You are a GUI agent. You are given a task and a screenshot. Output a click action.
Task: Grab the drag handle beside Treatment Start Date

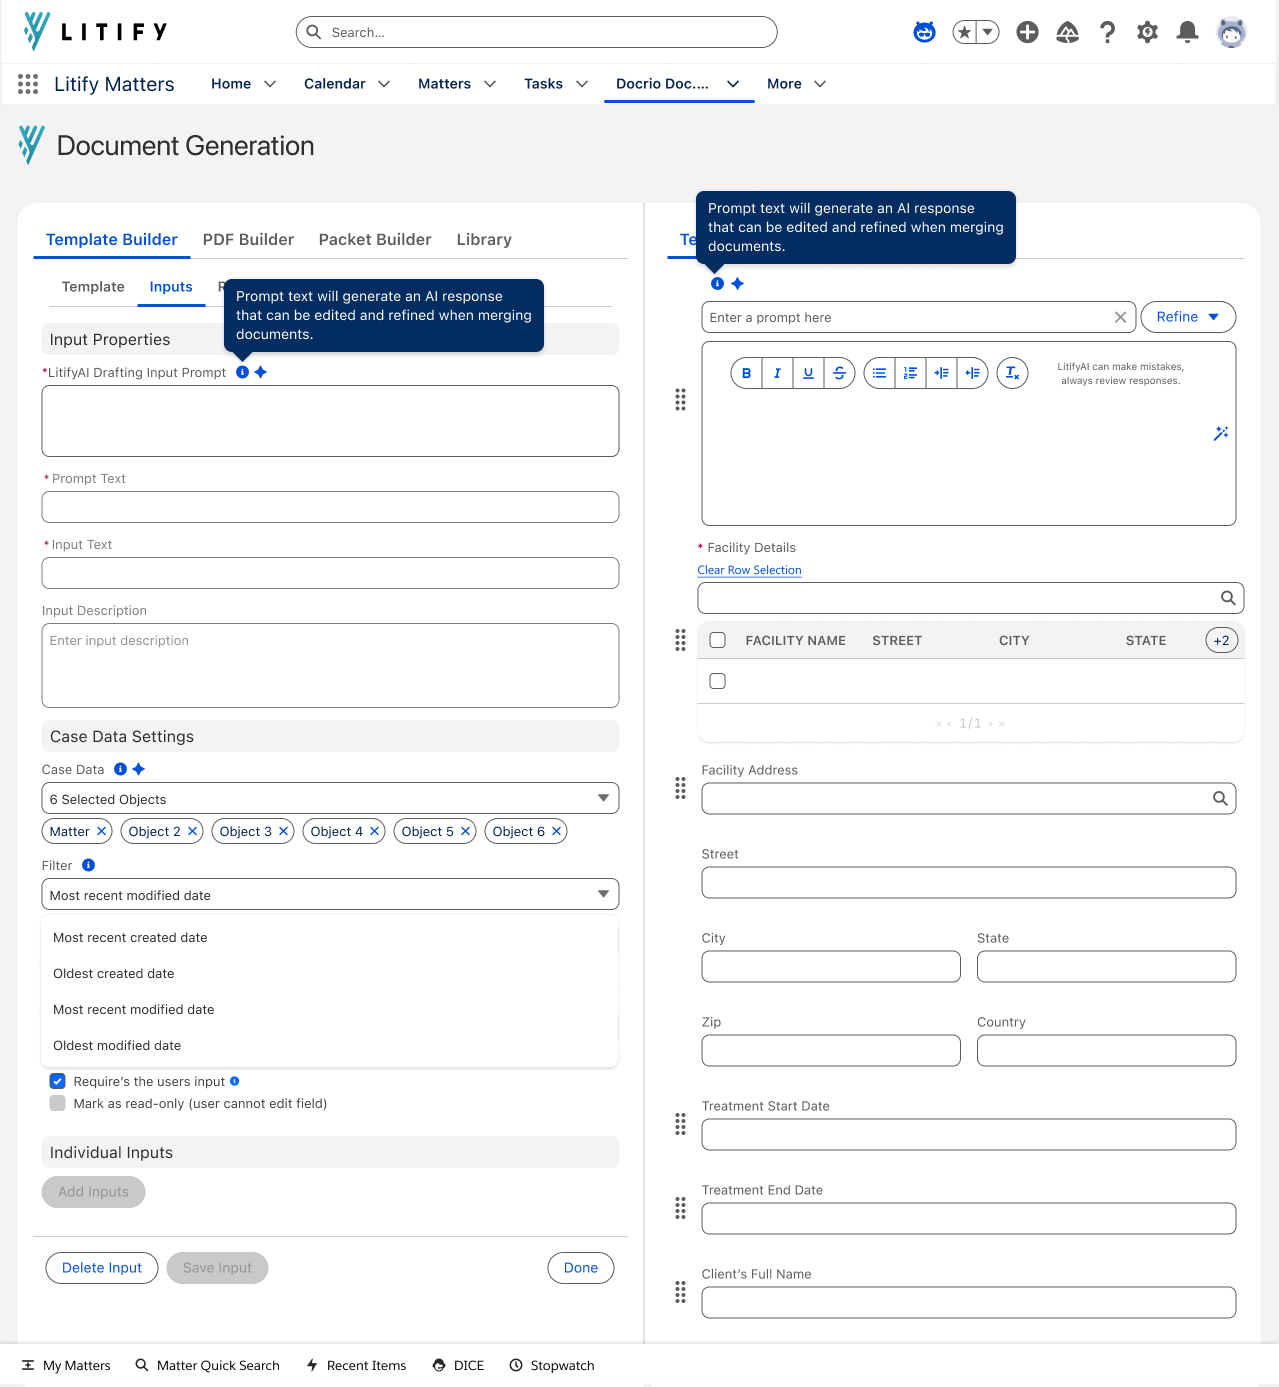coord(680,1124)
